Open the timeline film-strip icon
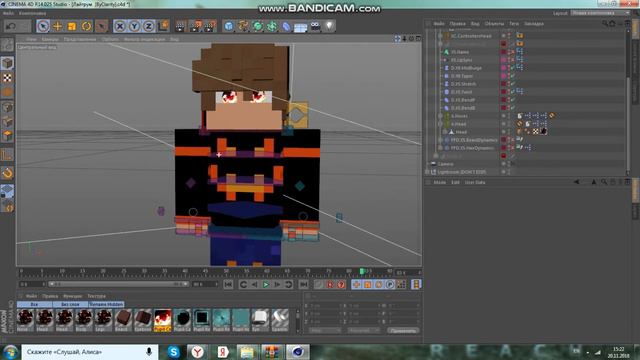 (416, 284)
